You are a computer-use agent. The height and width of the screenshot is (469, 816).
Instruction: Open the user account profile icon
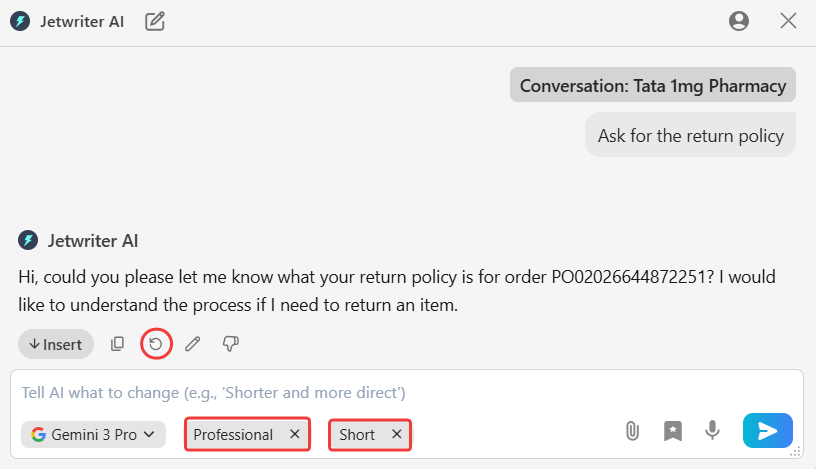tap(739, 21)
